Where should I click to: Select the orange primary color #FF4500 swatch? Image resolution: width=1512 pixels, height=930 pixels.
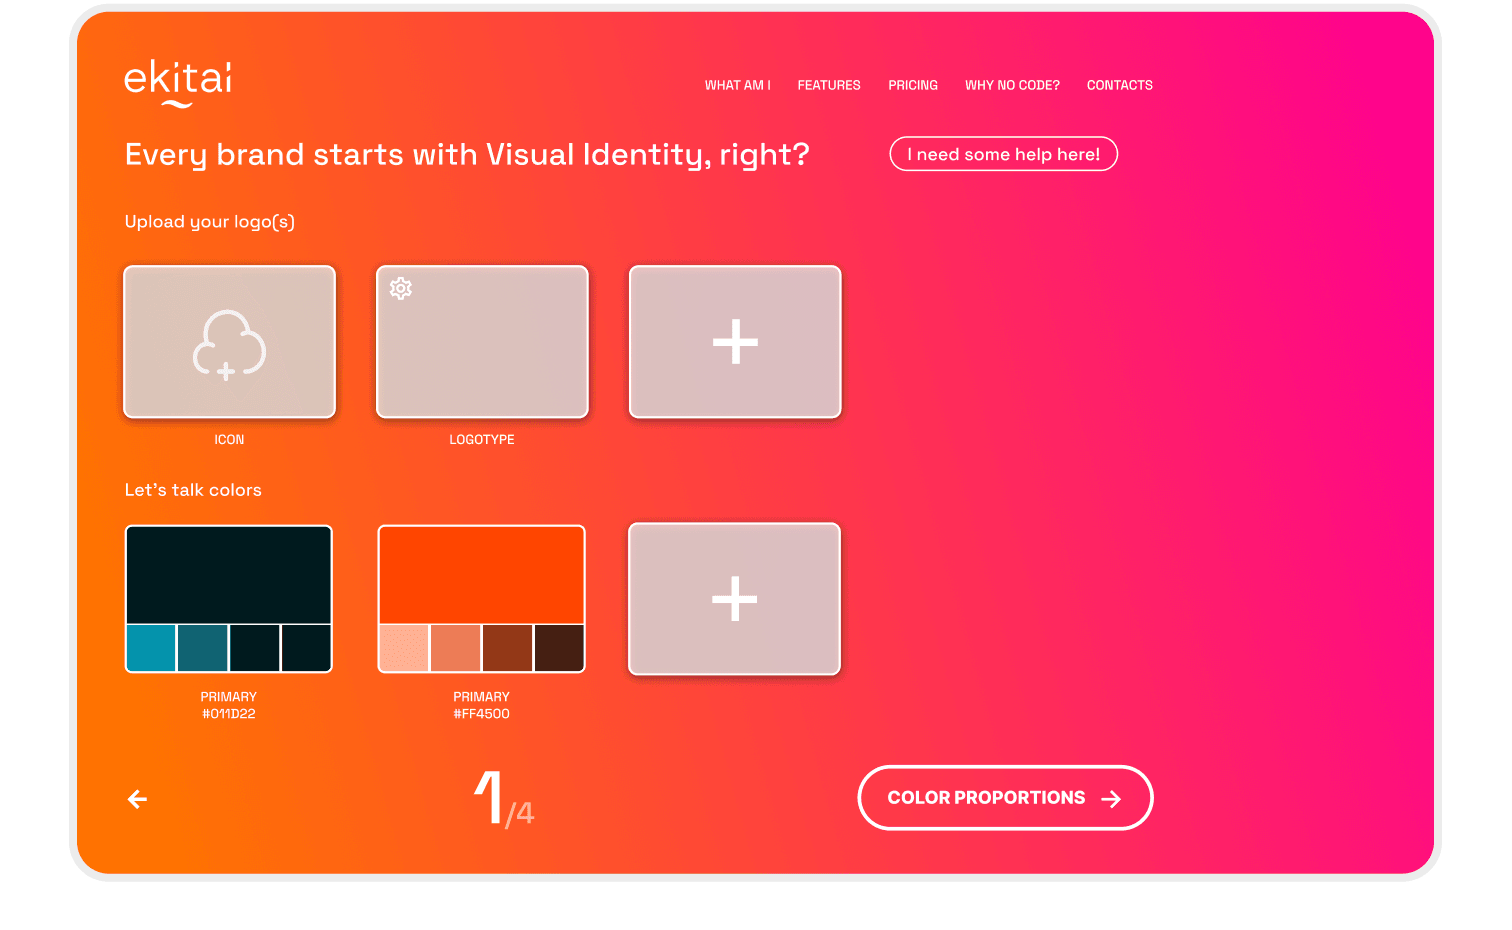(481, 575)
